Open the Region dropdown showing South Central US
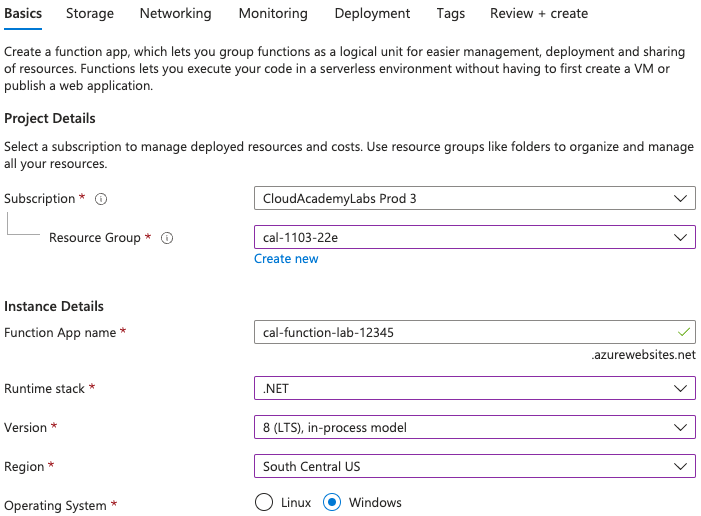 [474, 466]
